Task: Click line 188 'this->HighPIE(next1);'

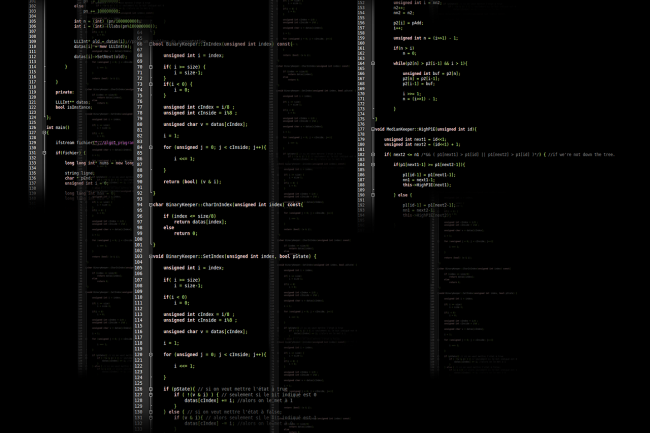Action: click(427, 185)
